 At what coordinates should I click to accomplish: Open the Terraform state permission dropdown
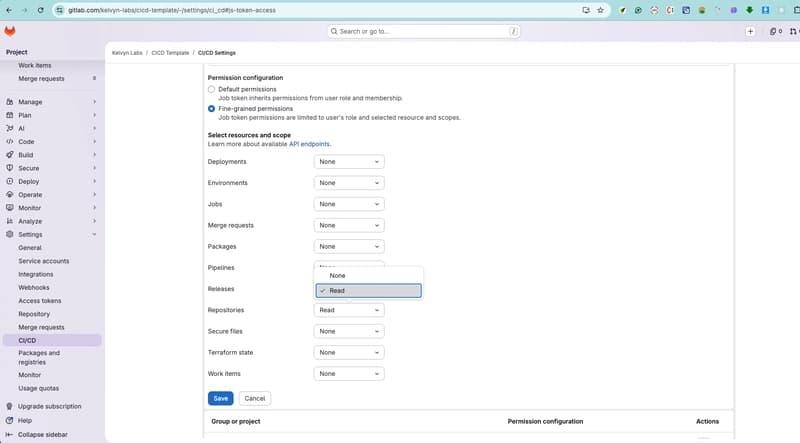click(x=349, y=353)
